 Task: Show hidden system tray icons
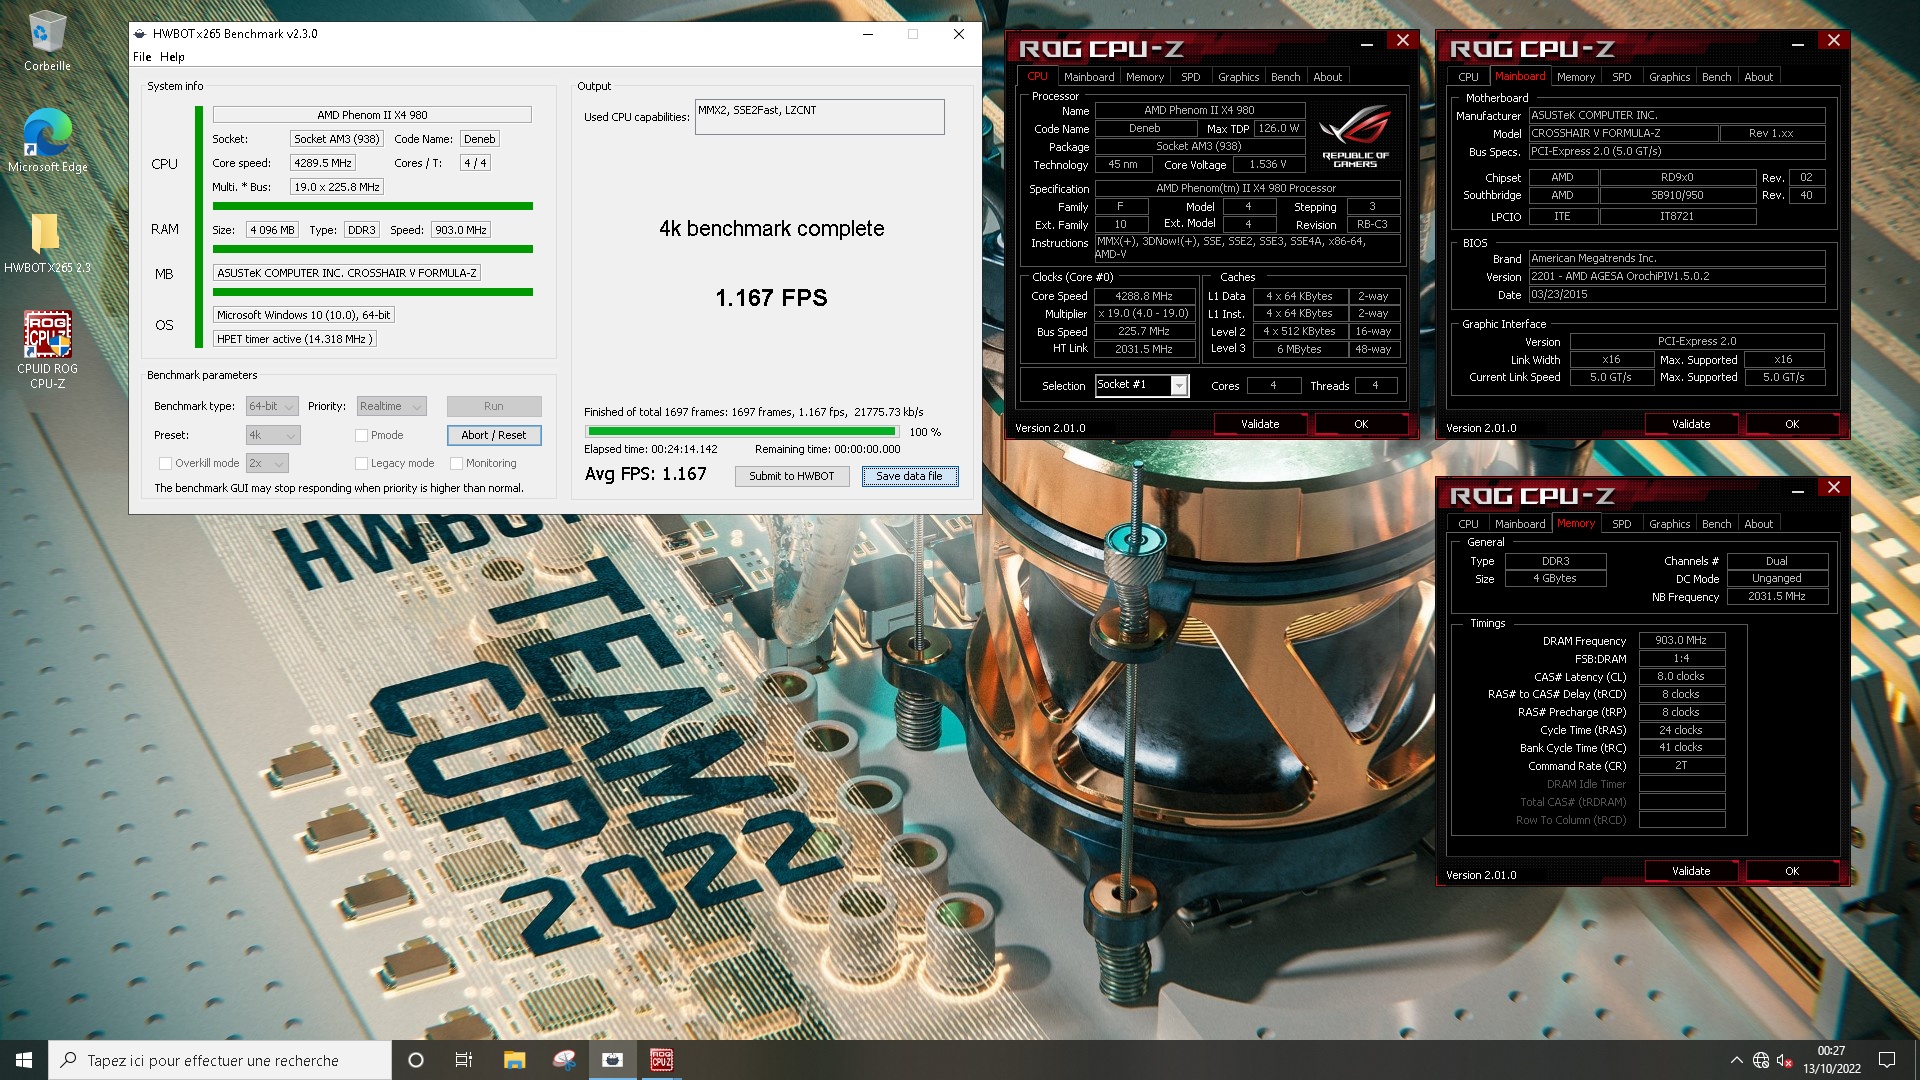[x=1736, y=1060]
